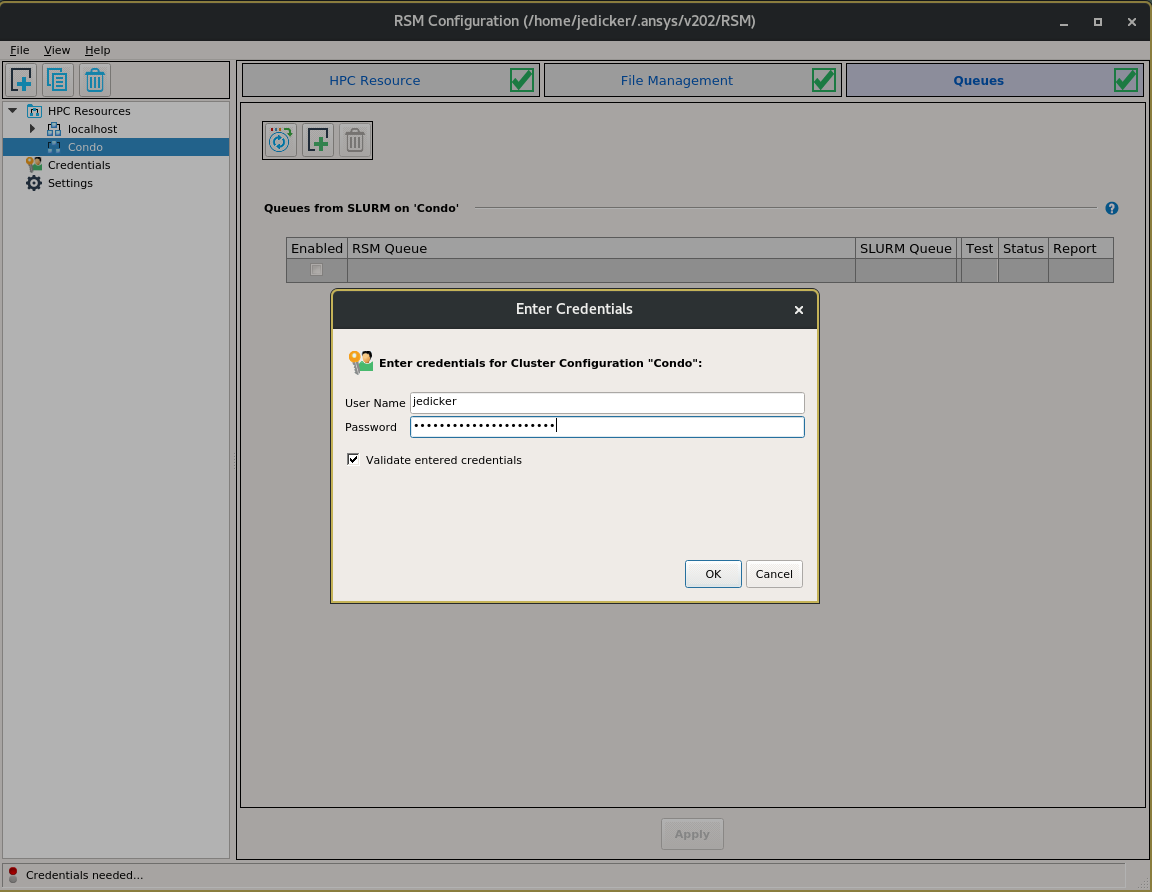1152x892 pixels.
Task: Click the localhost server icon
Action: (x=54, y=129)
